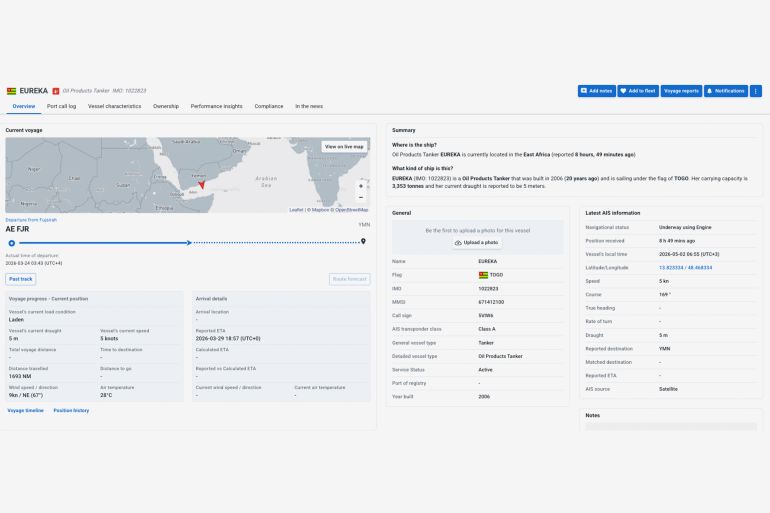Zoom in on the voyage map
This screenshot has width=770, height=513.
[x=361, y=186]
